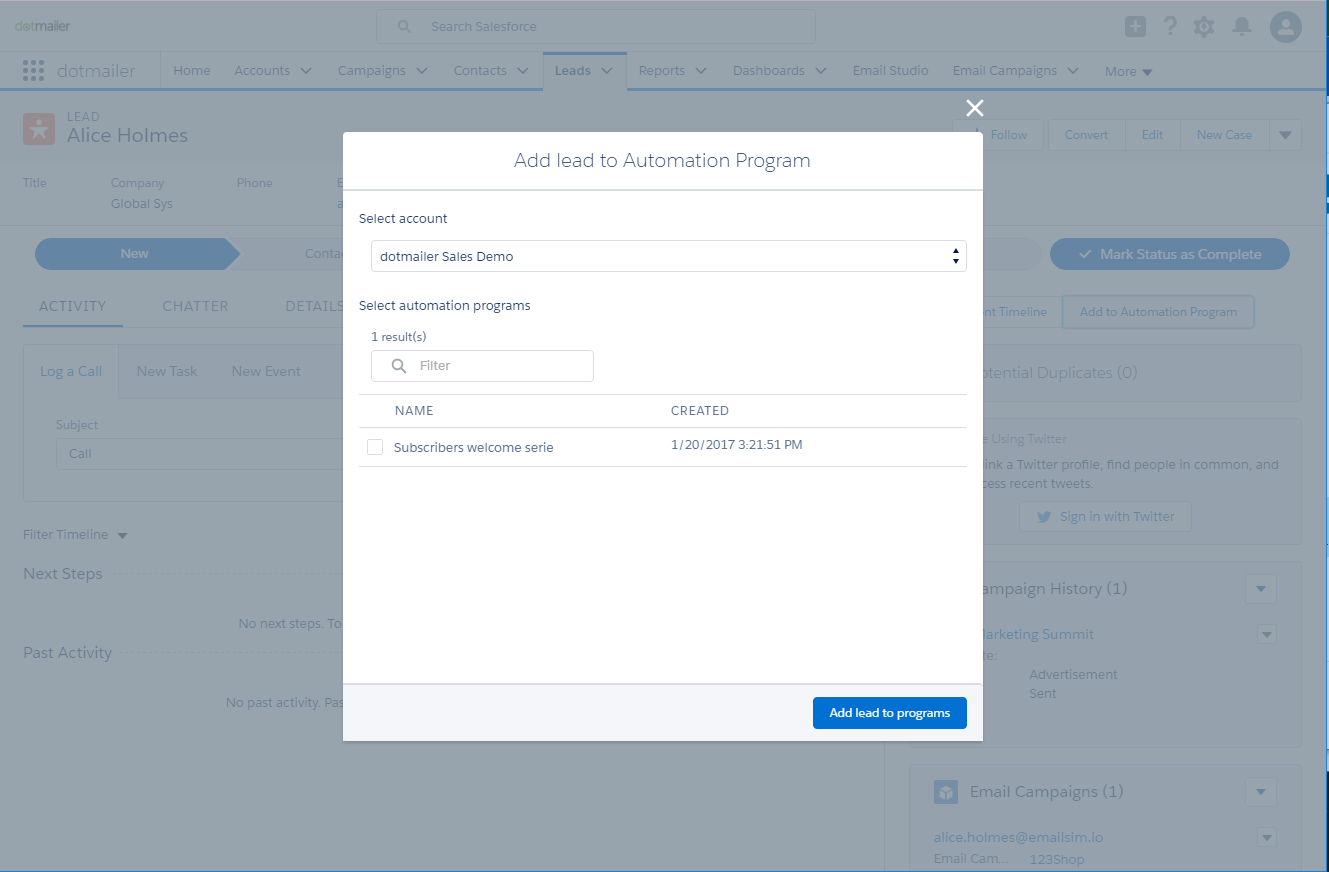Open notifications via the bell icon
Screen dimensions: 1329x872
click(1242, 26)
